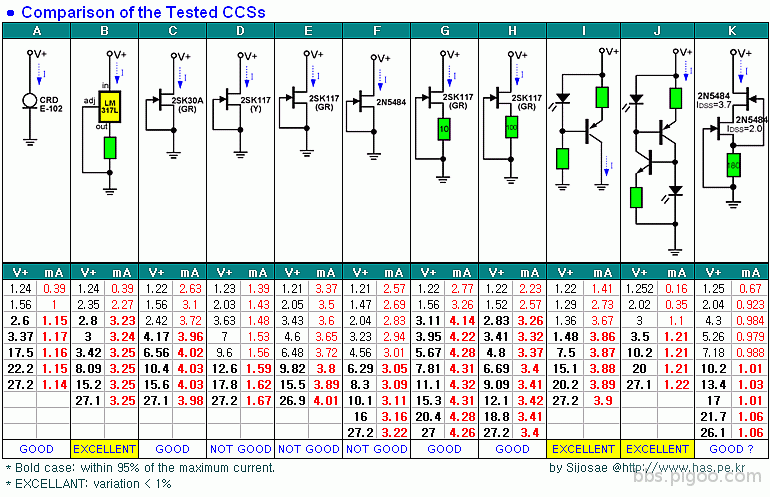Screen dimensions: 770x497
Task: Click the current value 4.01
Action: tap(326, 401)
